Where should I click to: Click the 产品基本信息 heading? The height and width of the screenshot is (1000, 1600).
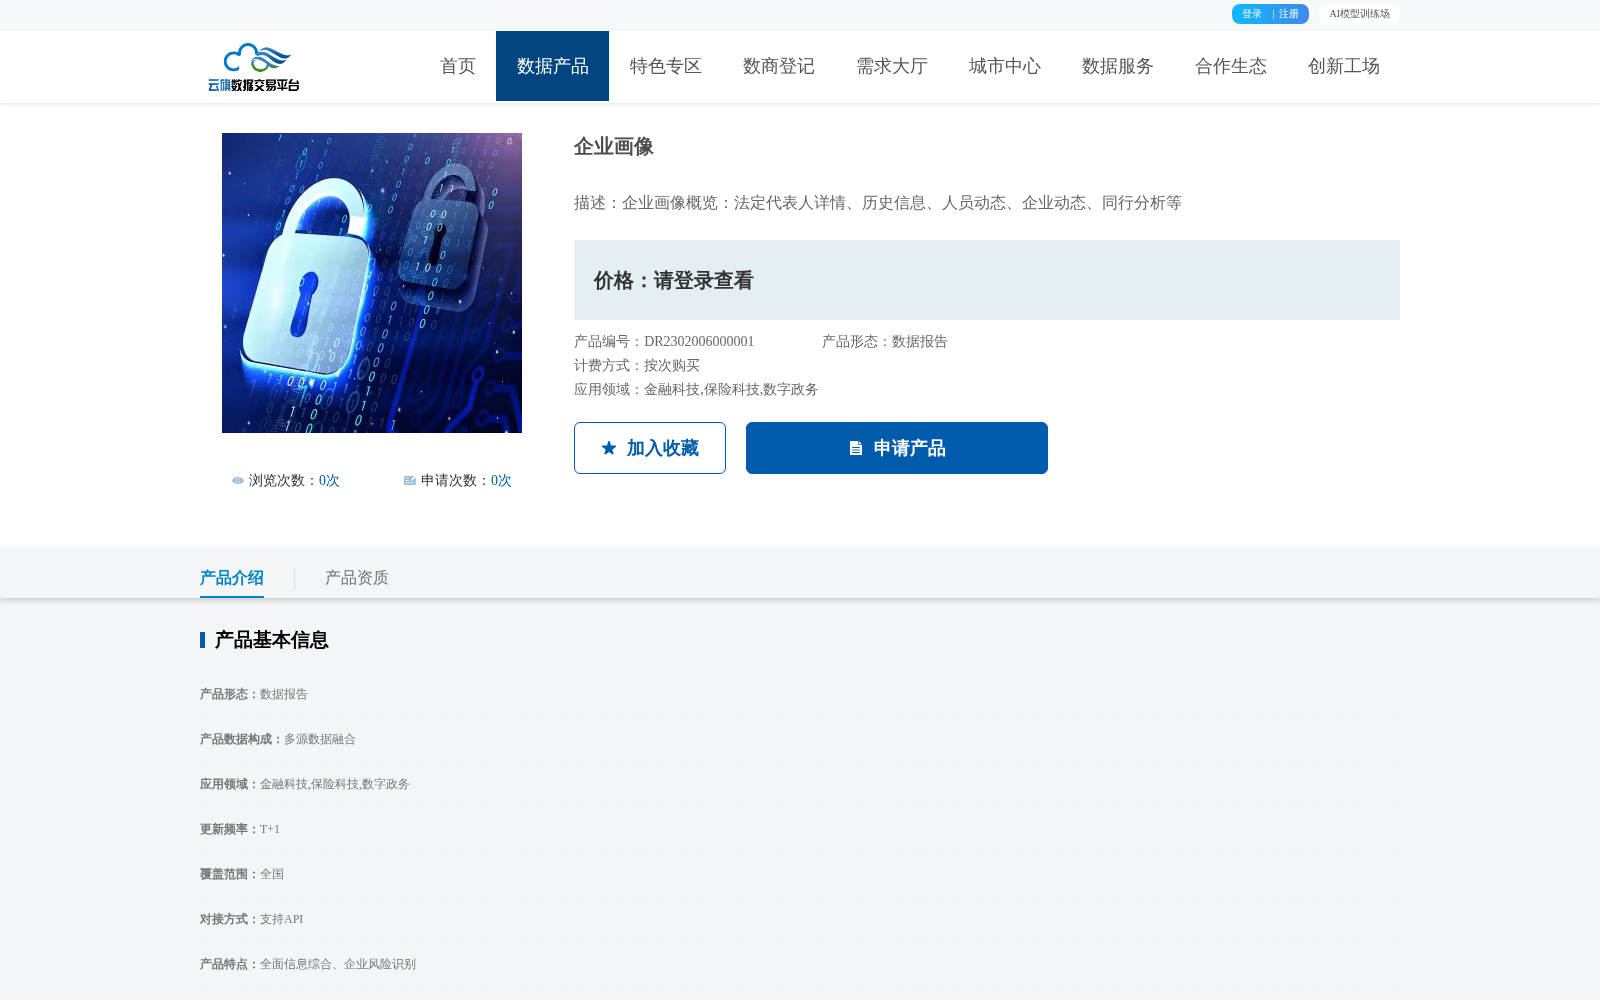(272, 640)
